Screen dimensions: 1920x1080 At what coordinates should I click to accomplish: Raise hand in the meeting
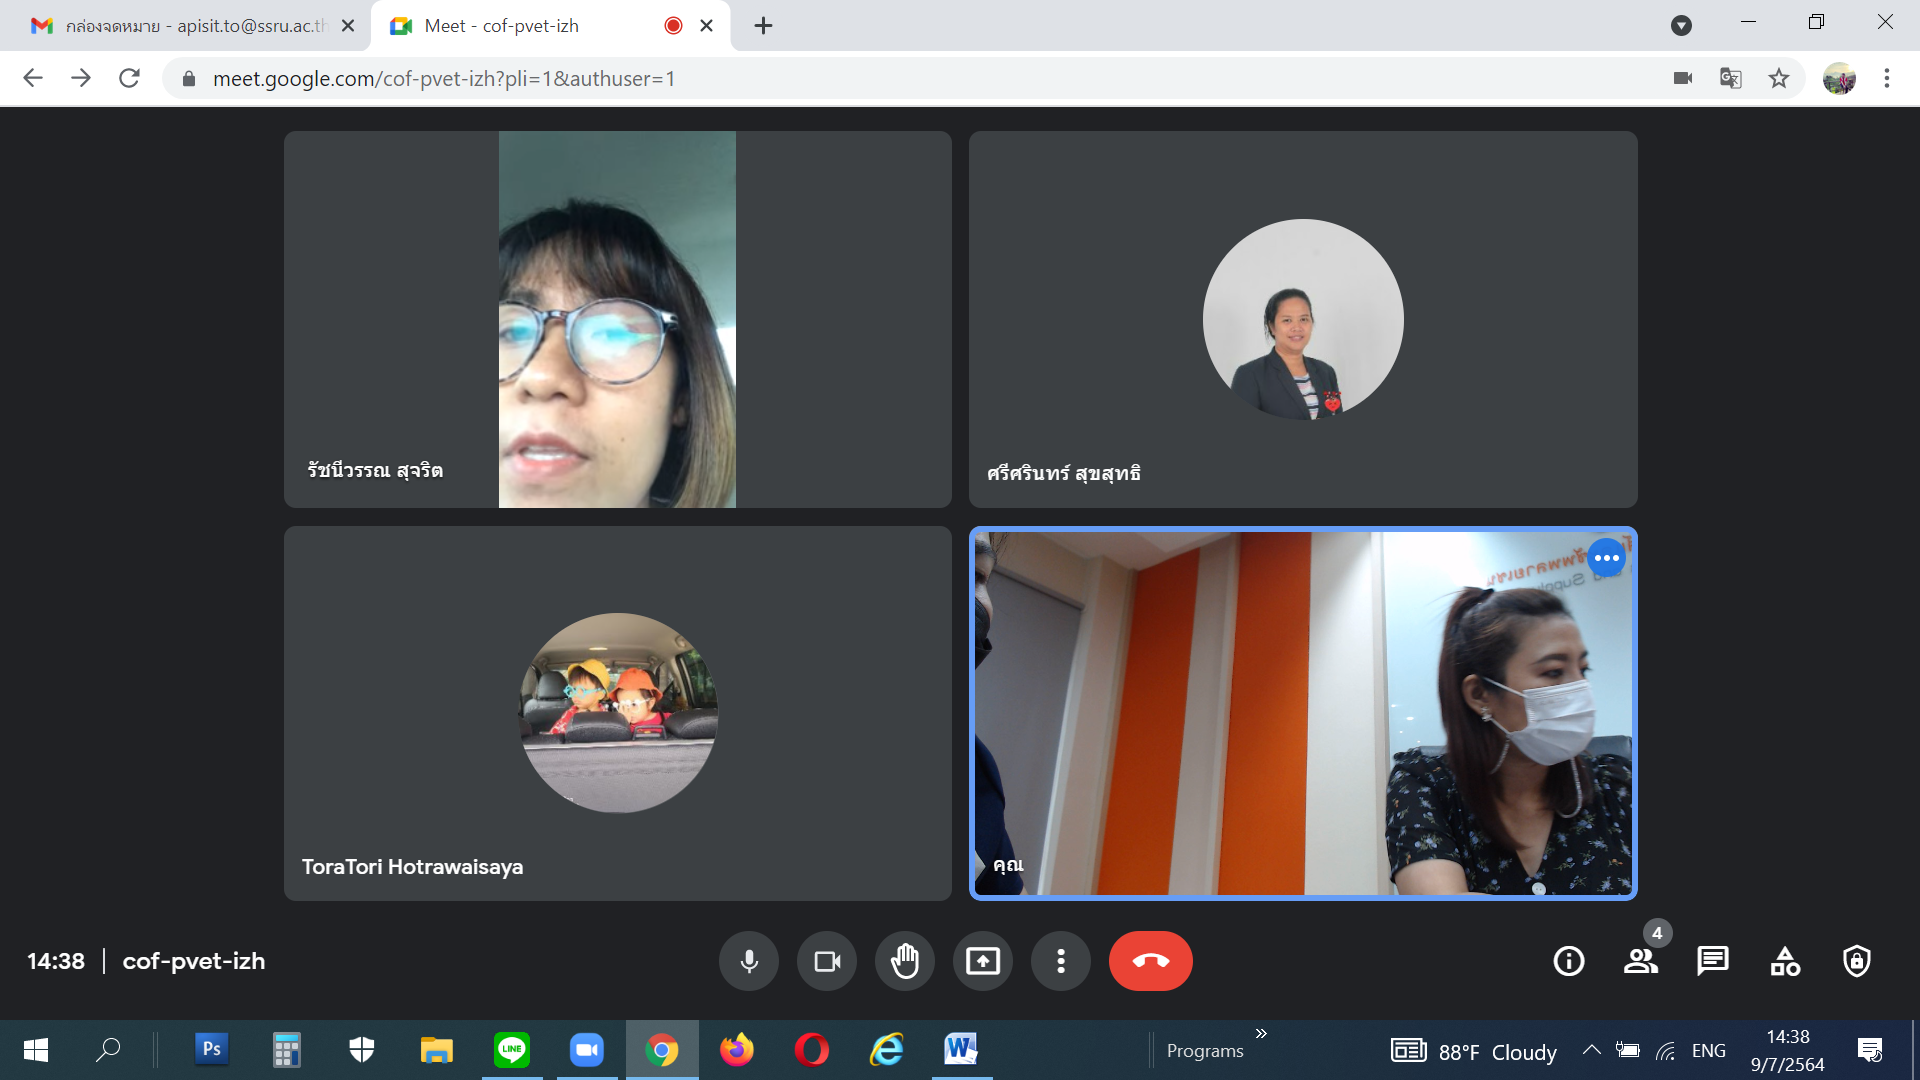click(905, 961)
